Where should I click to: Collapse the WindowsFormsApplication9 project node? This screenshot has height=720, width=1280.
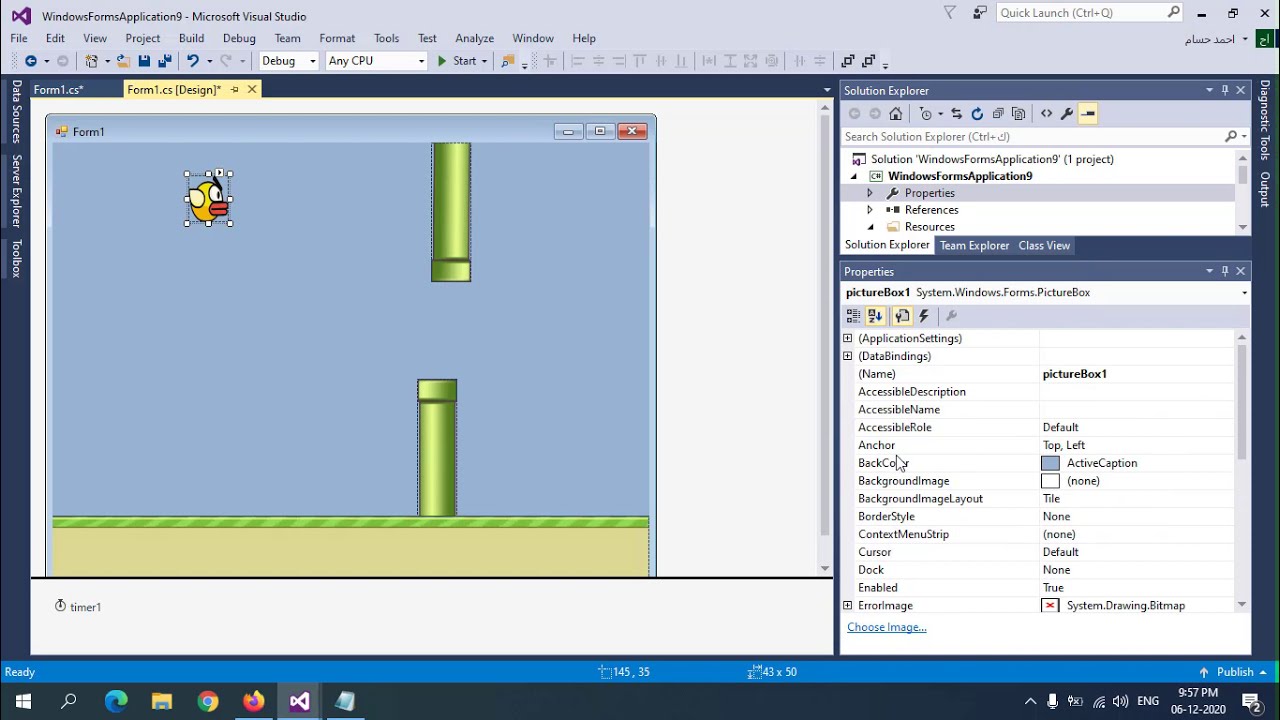click(853, 176)
